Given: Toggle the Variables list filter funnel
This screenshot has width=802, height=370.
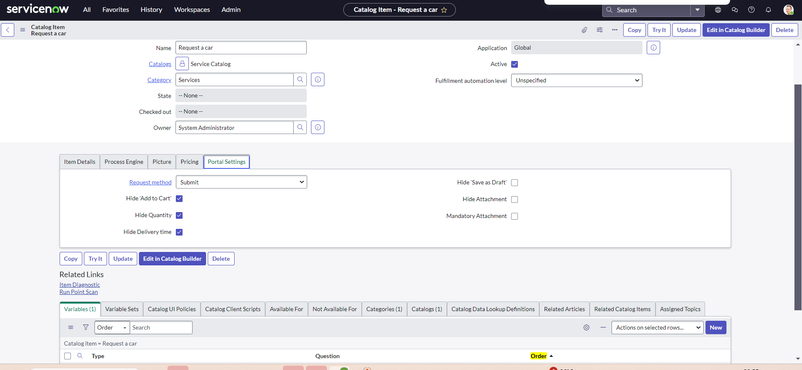Looking at the screenshot, I should [85, 328].
